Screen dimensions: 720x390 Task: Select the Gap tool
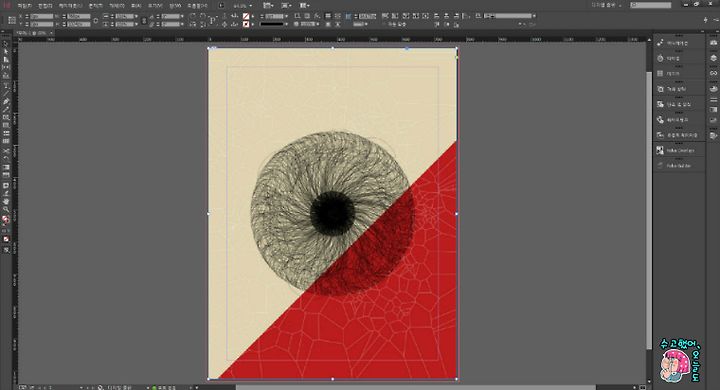pos(6,68)
